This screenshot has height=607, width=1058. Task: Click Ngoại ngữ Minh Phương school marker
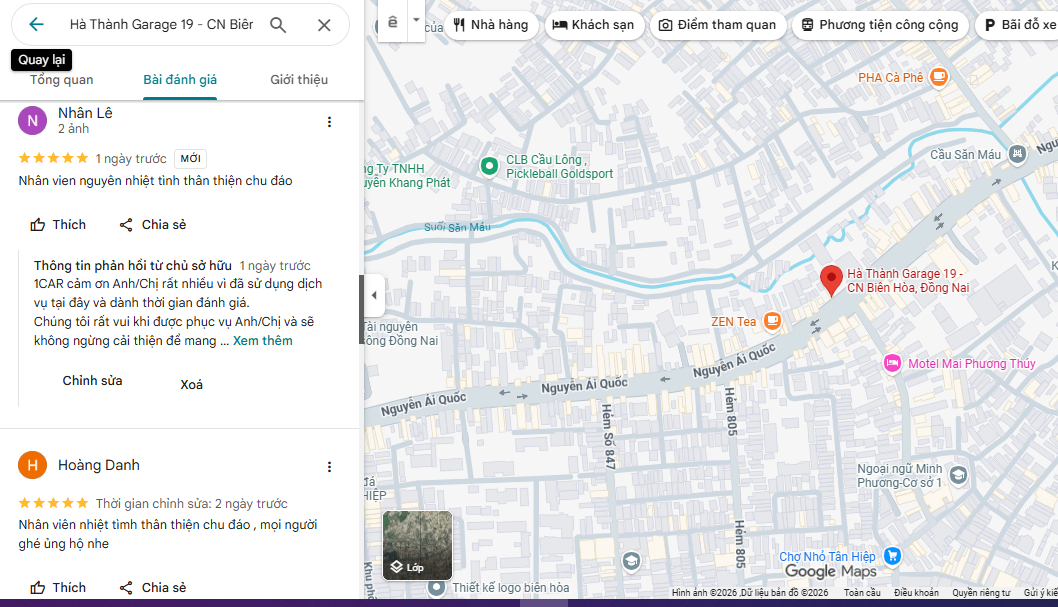(958, 475)
